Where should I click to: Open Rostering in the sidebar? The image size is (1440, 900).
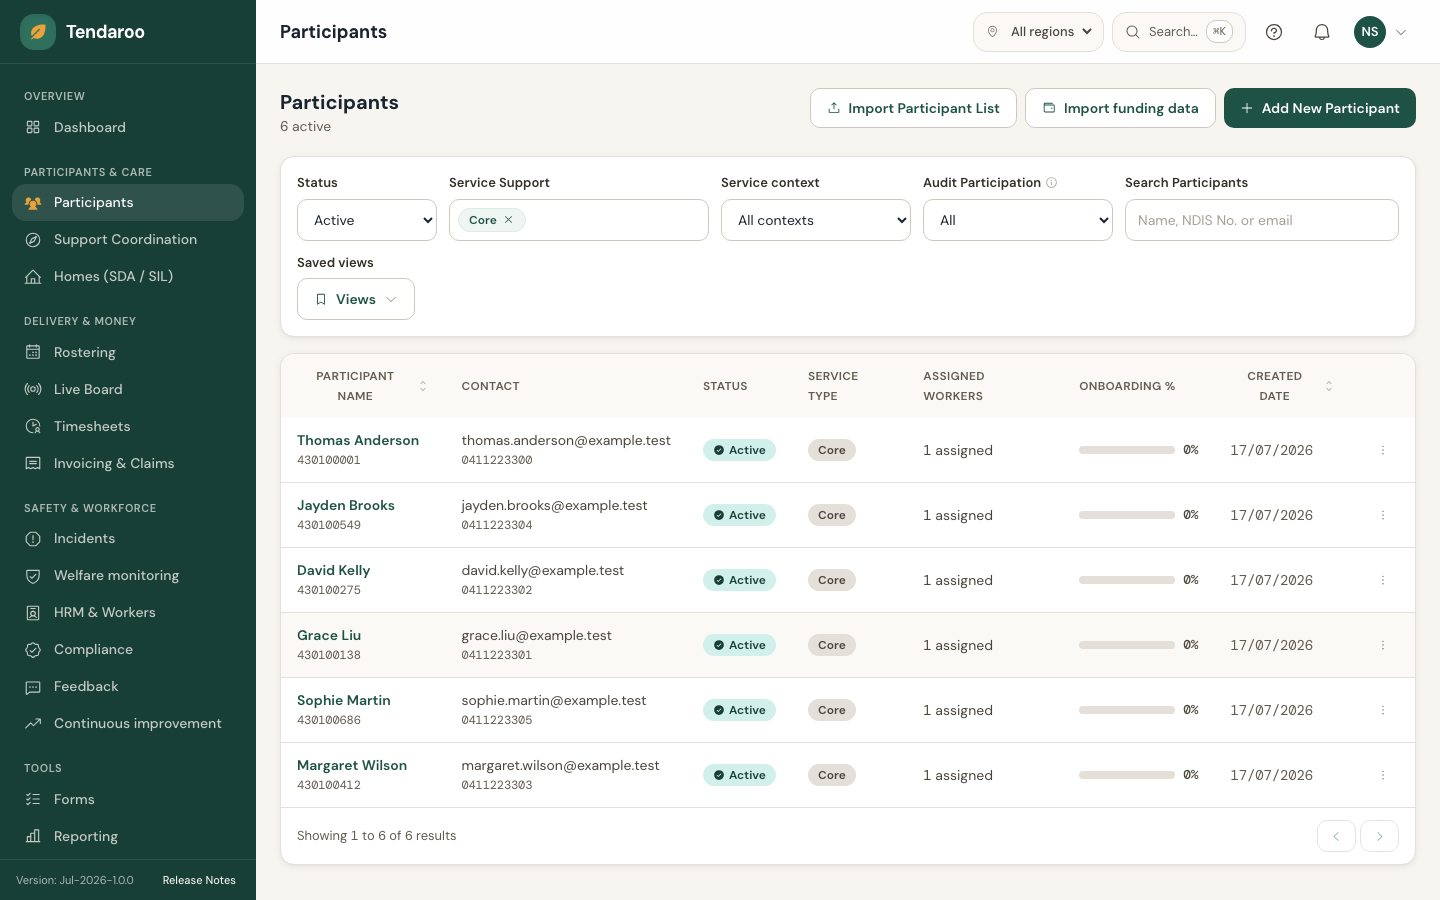(128, 352)
